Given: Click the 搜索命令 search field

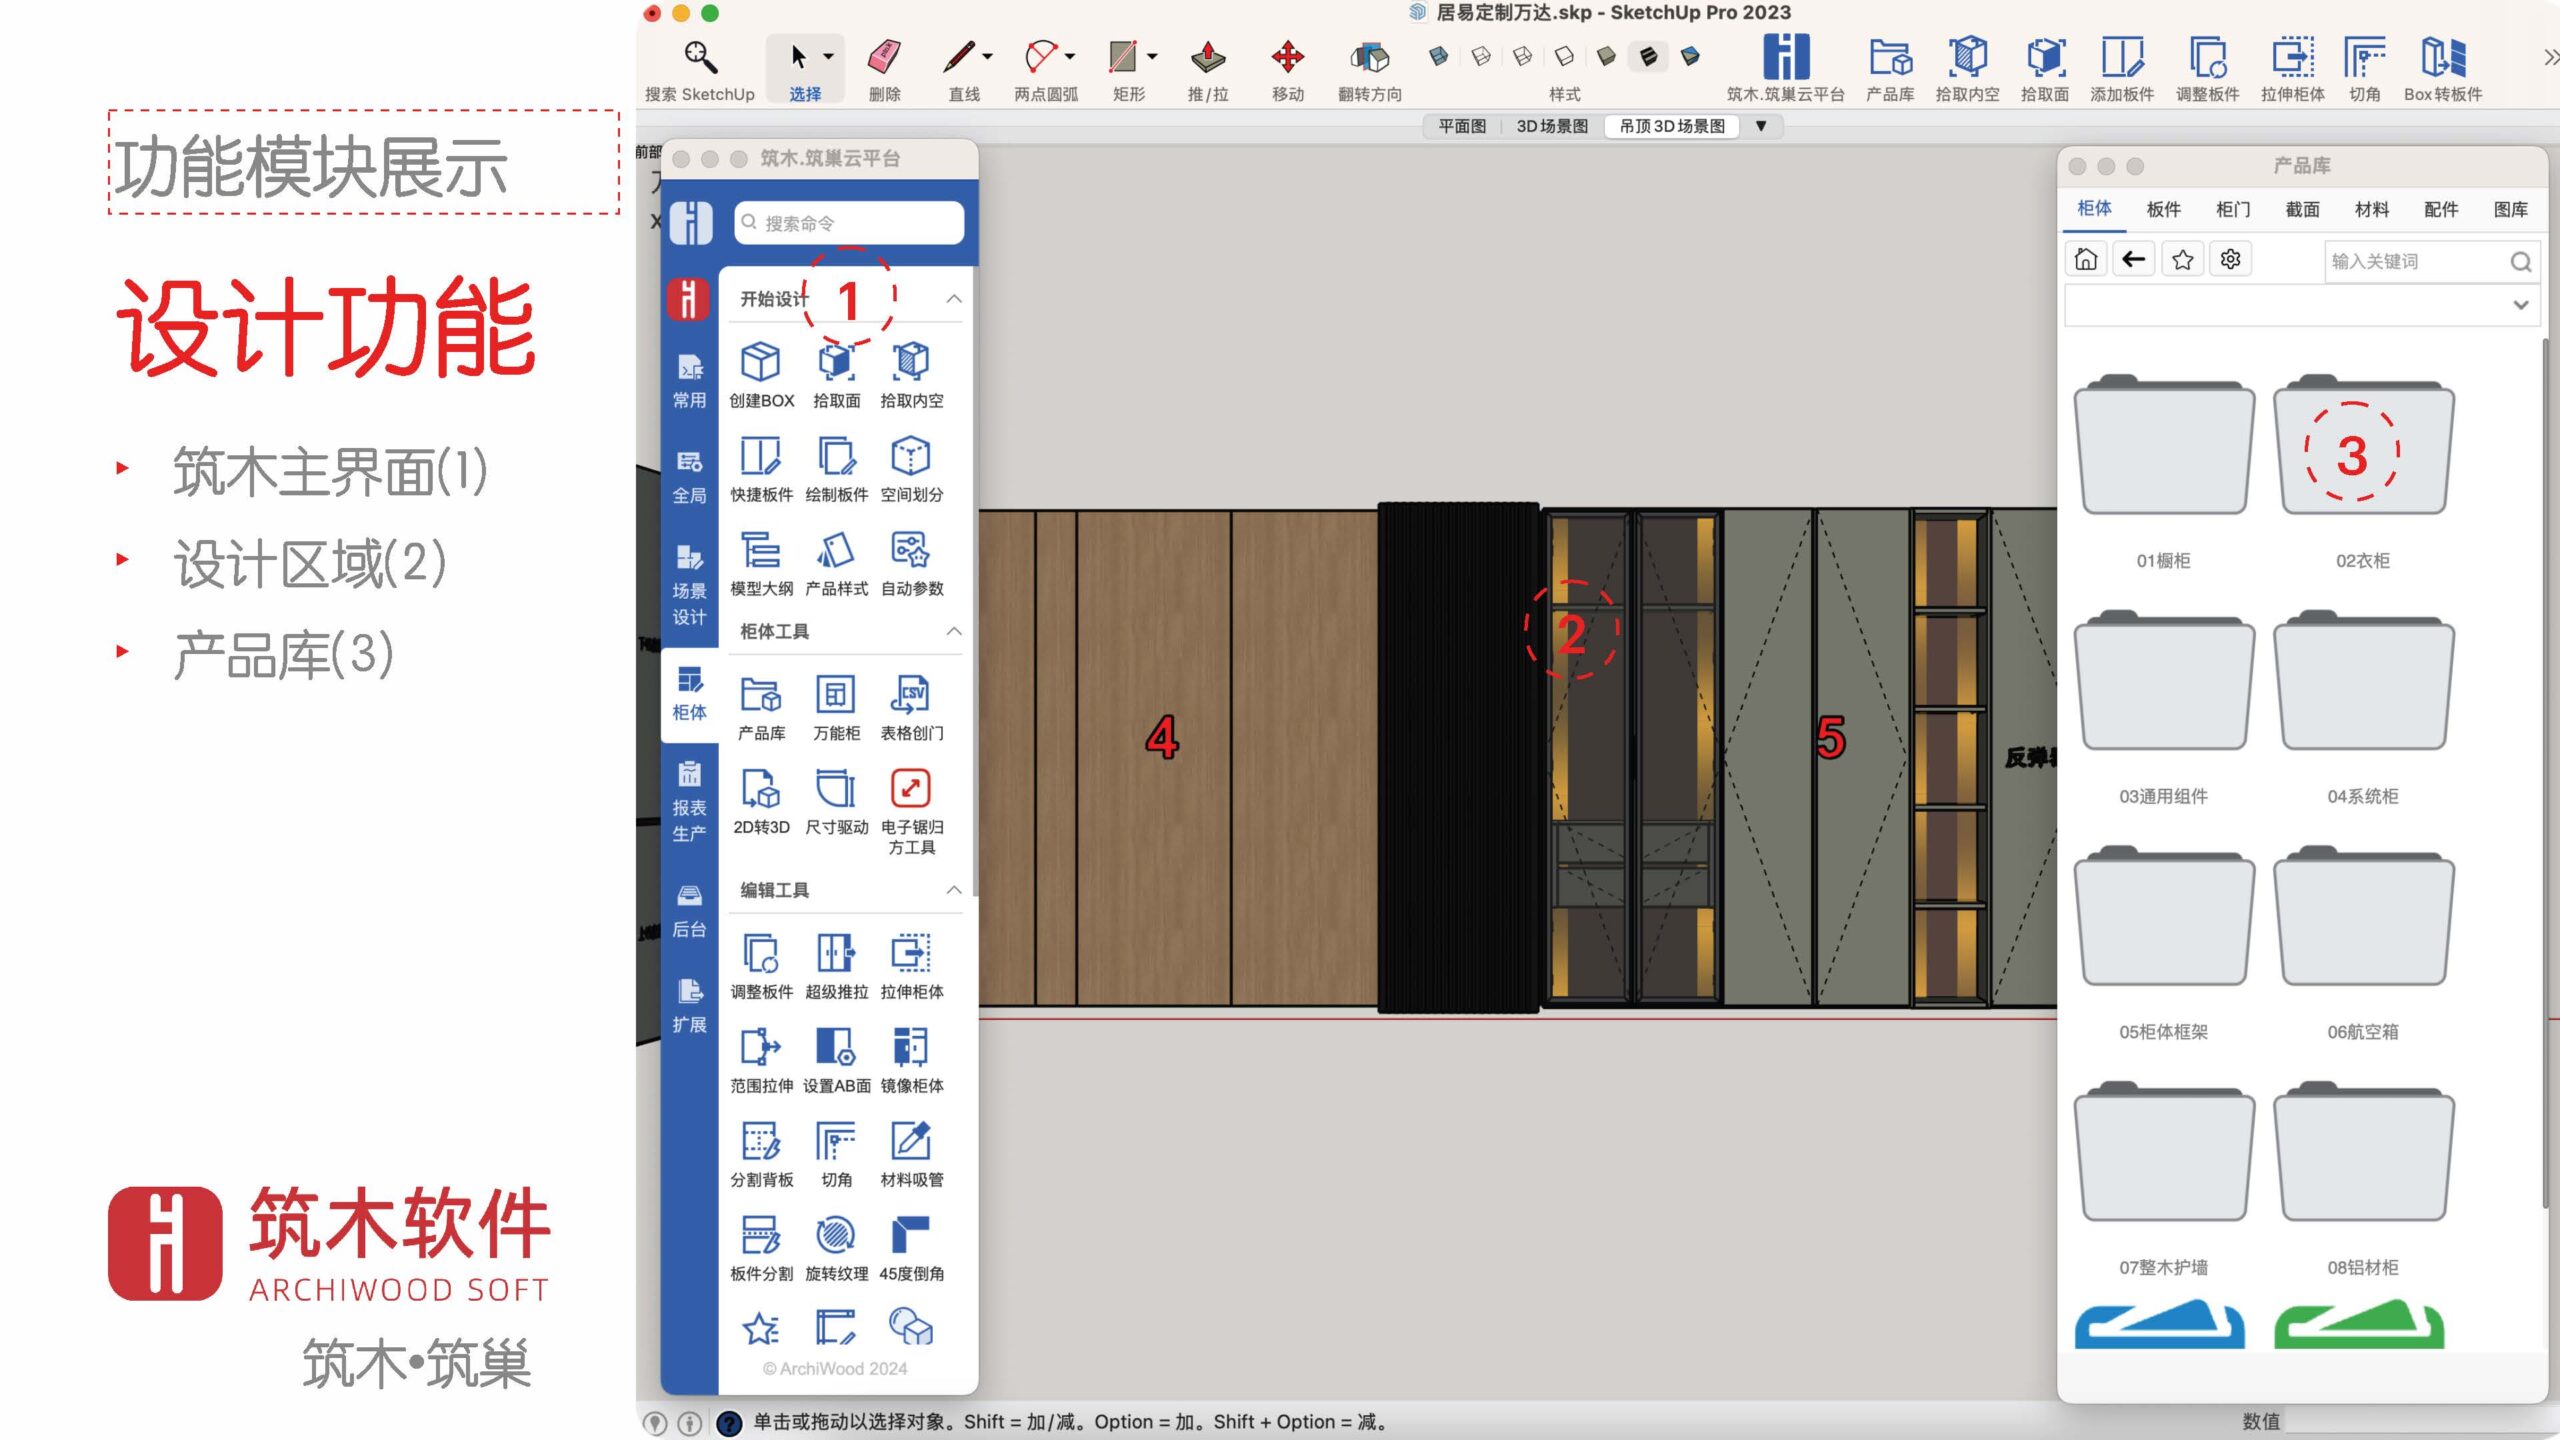Looking at the screenshot, I should [850, 222].
